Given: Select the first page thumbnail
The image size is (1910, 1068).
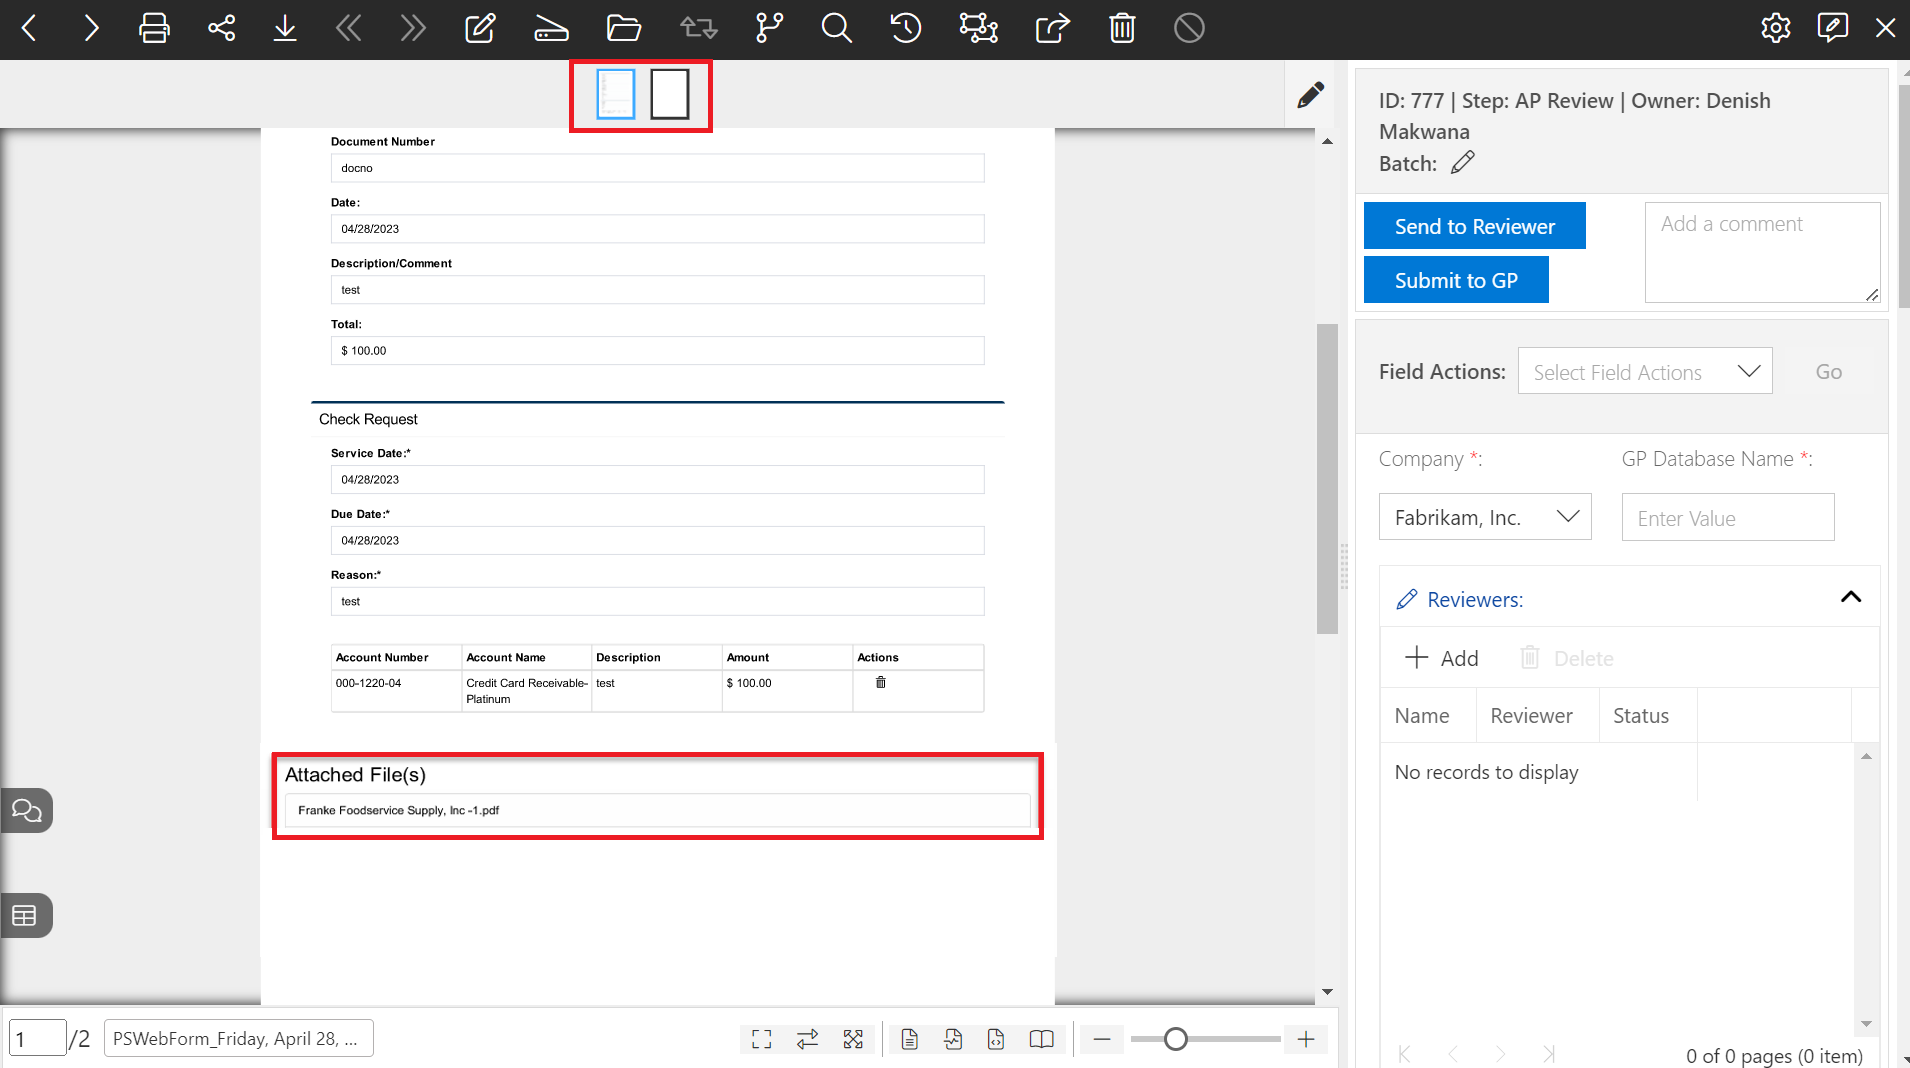Looking at the screenshot, I should 616,95.
